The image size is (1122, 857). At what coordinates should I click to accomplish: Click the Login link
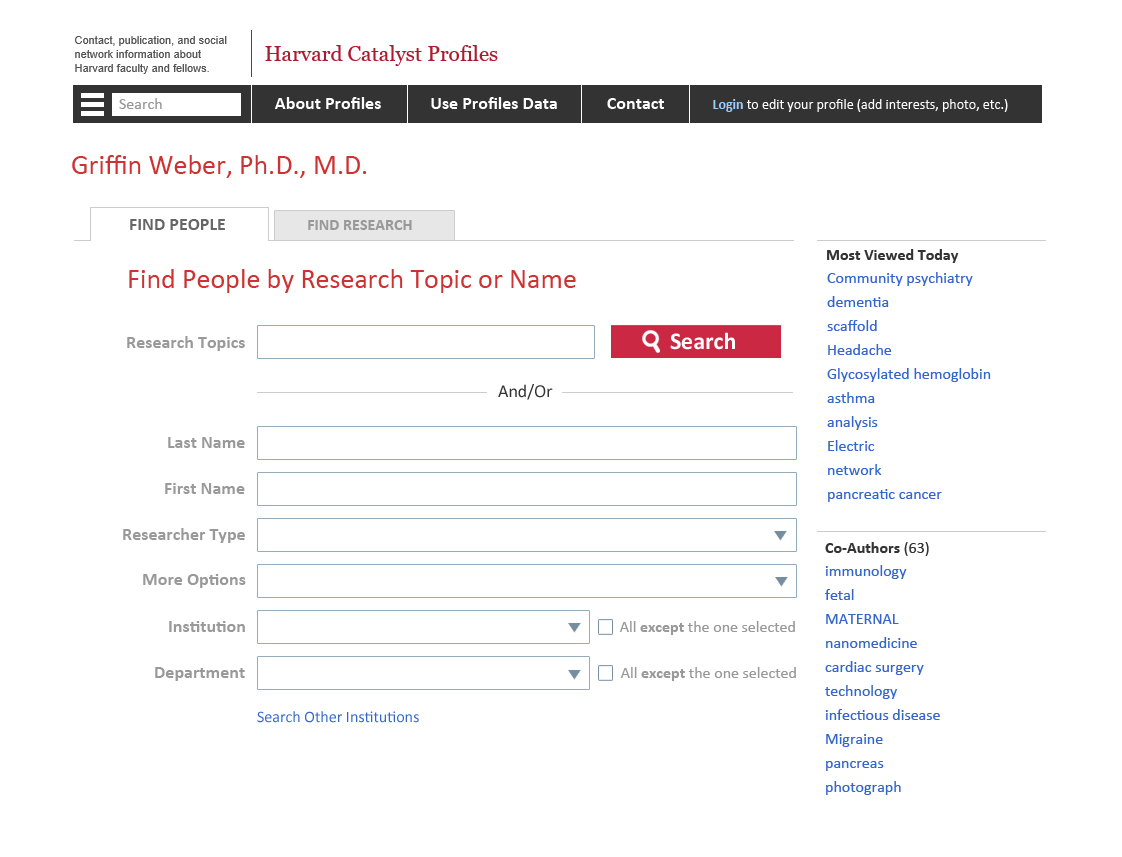pos(728,104)
